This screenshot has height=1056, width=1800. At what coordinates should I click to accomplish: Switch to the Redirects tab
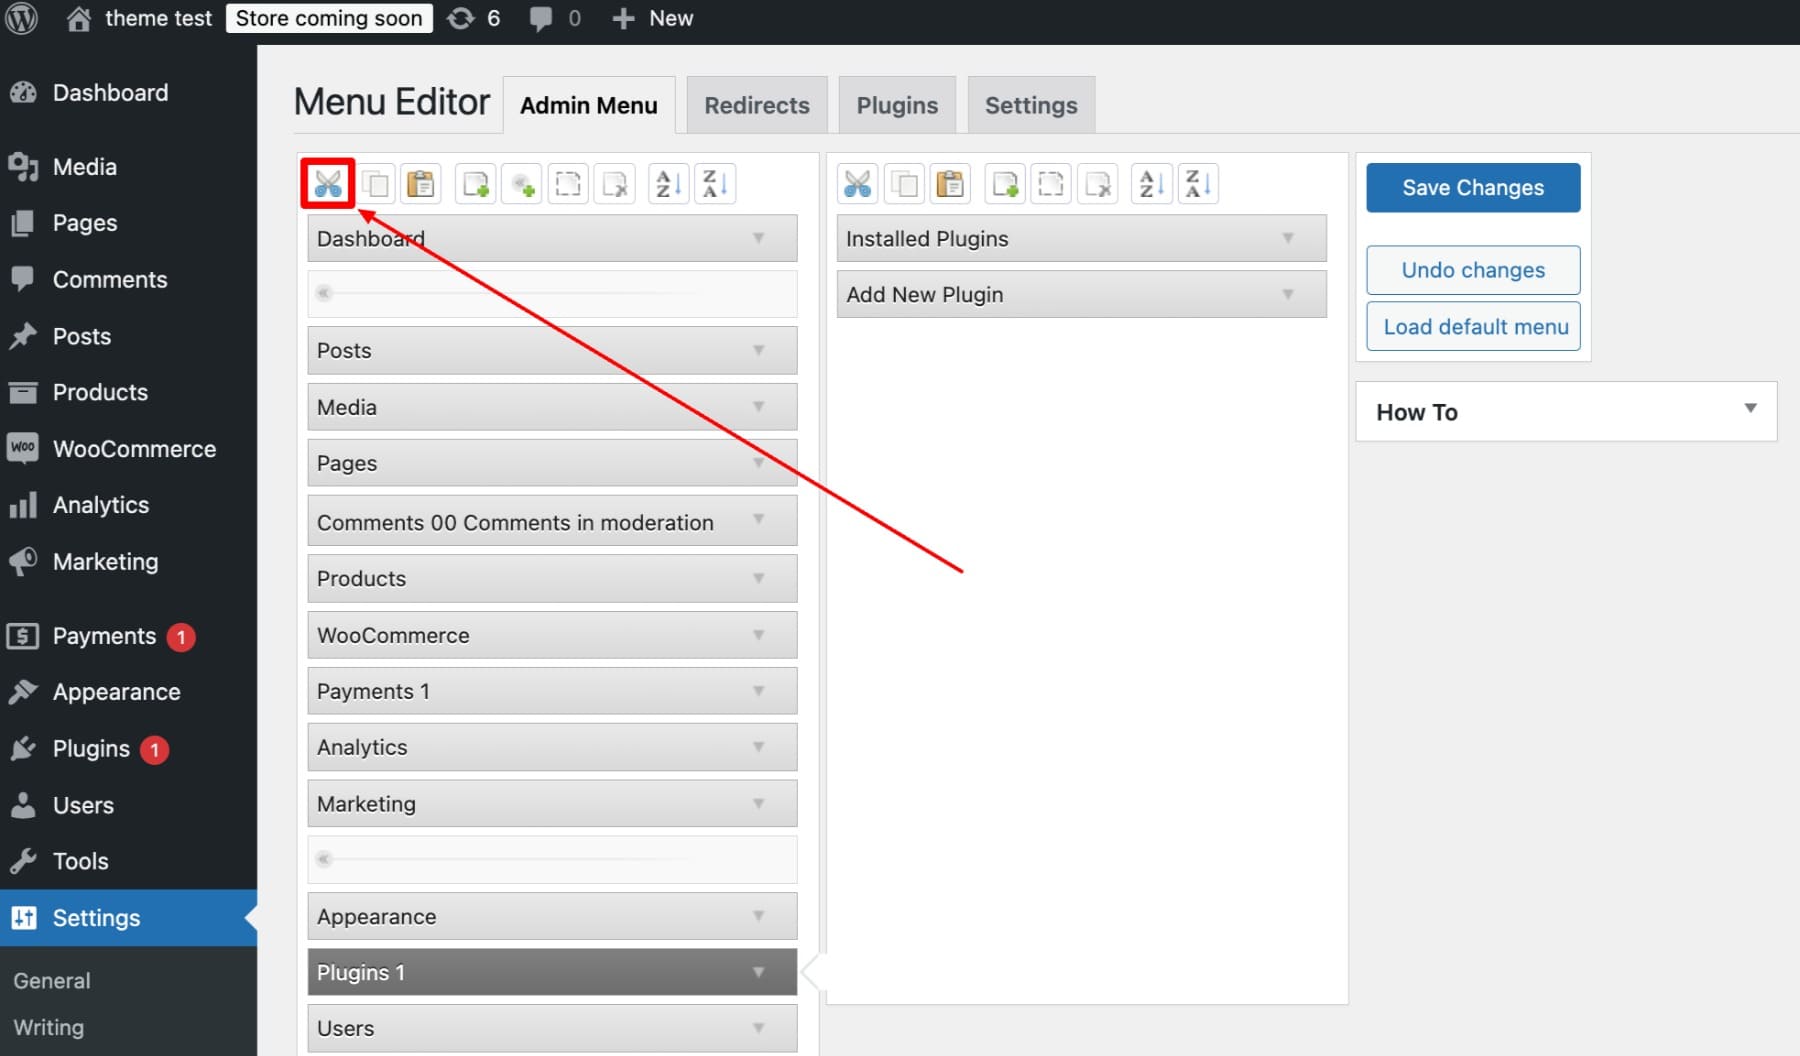756,104
